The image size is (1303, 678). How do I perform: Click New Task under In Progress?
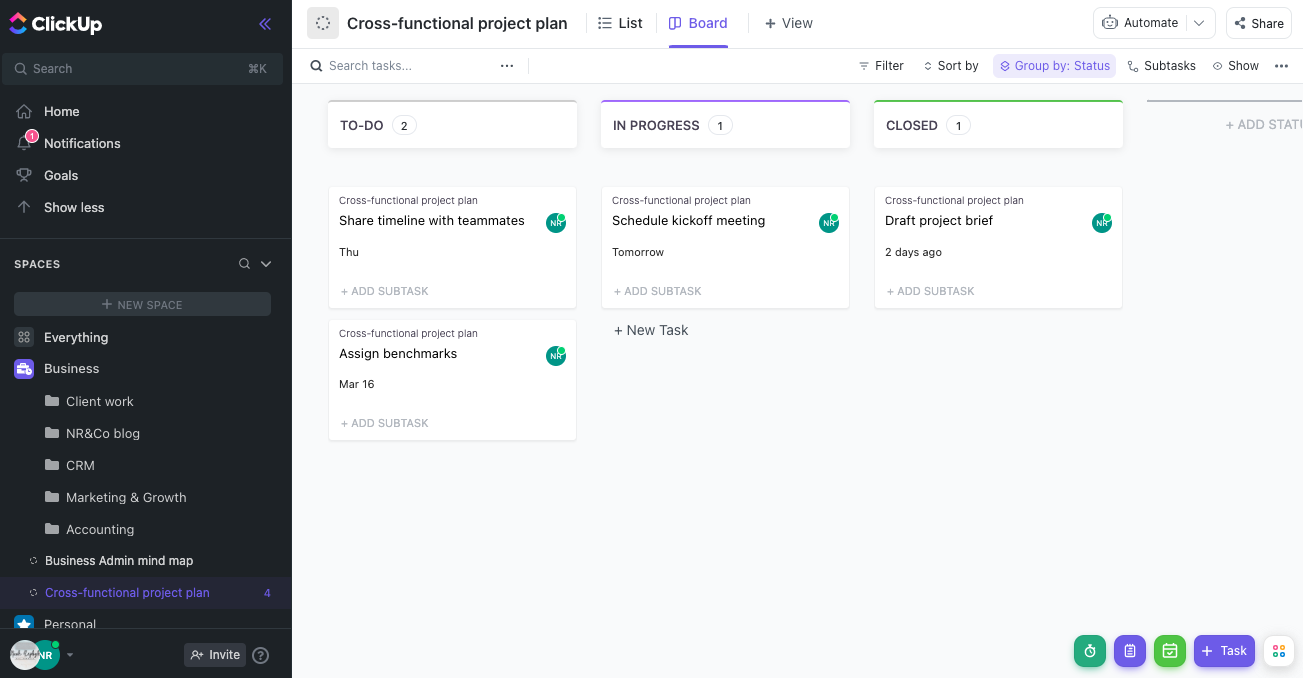[x=651, y=330]
